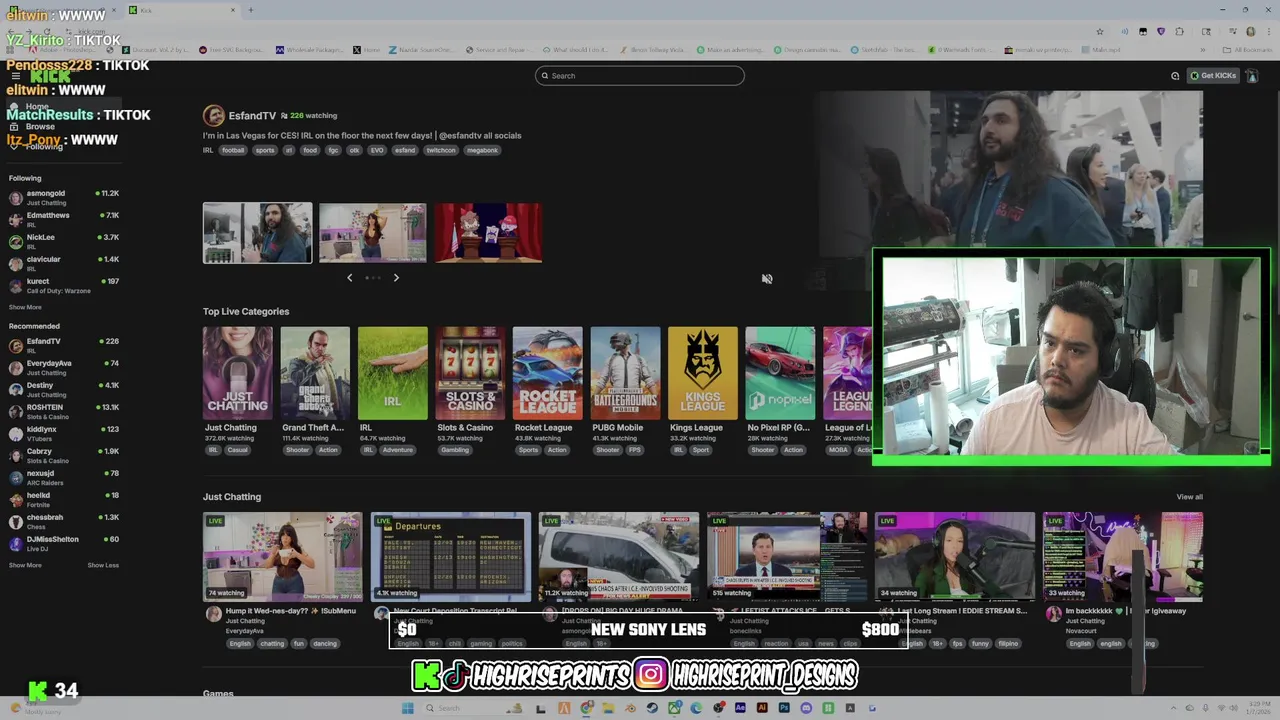Open the Just Chatting category card
This screenshot has width=1280, height=720.
(x=238, y=373)
